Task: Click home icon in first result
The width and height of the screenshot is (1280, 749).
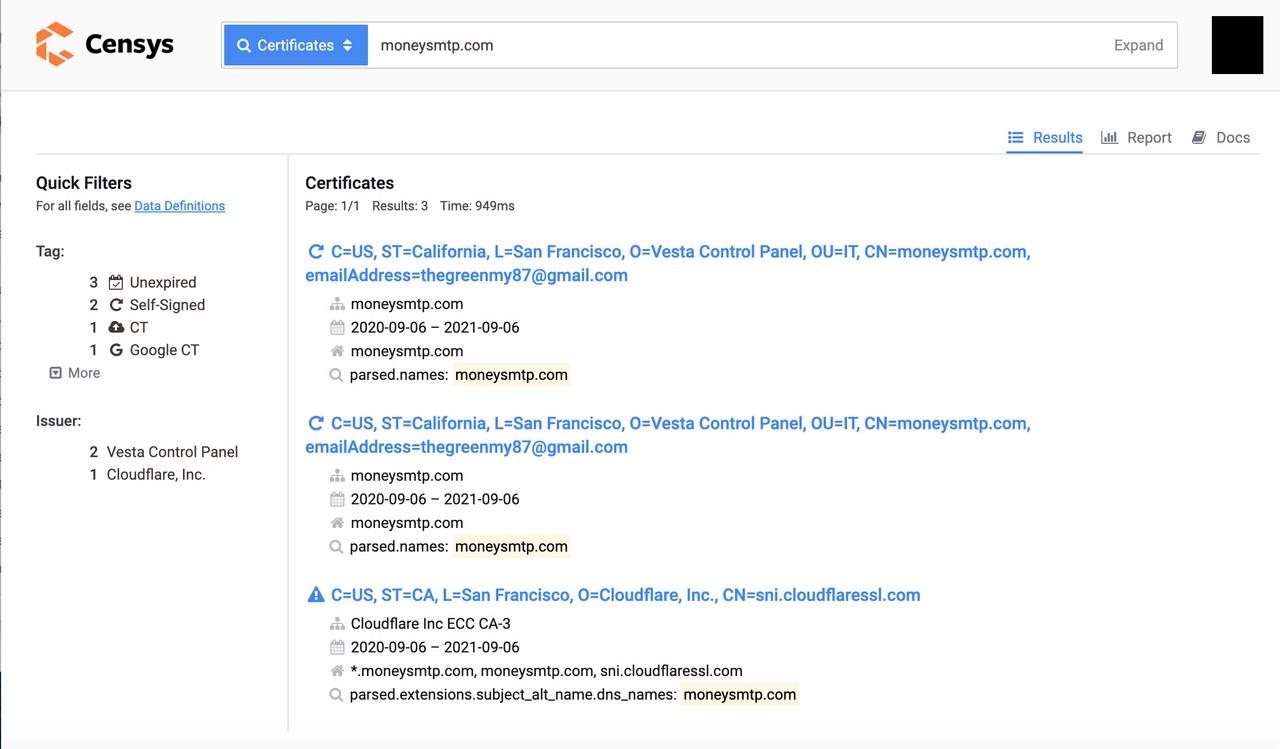Action: (x=337, y=351)
